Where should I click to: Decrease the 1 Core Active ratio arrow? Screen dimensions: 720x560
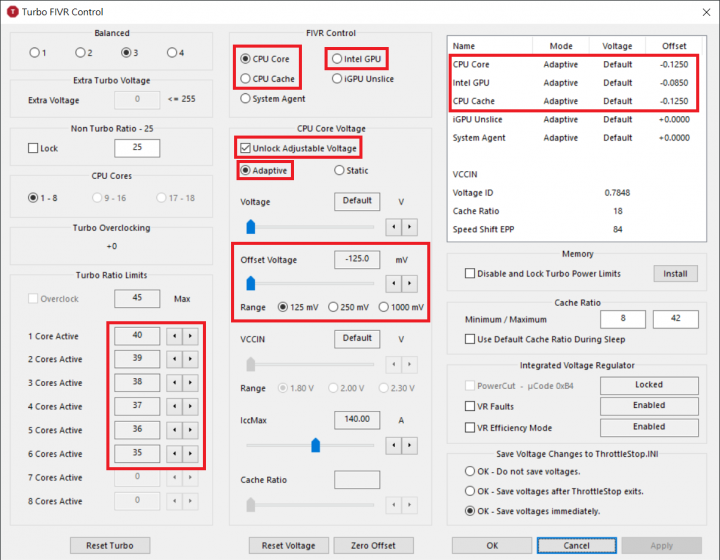tap(174, 336)
